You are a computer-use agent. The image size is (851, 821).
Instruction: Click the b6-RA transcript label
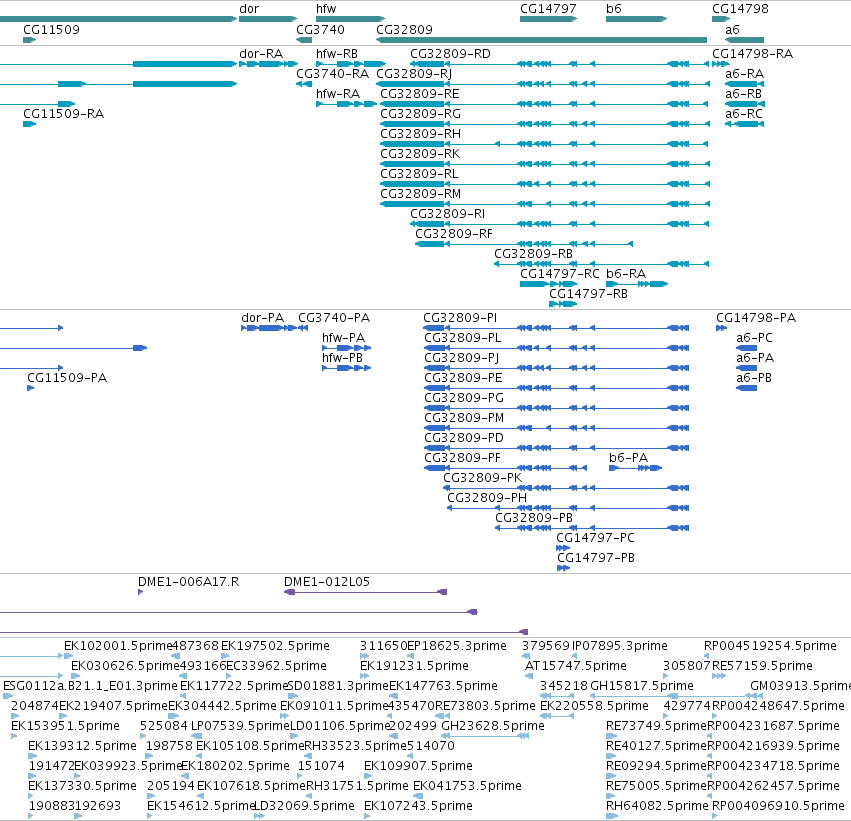click(626, 273)
